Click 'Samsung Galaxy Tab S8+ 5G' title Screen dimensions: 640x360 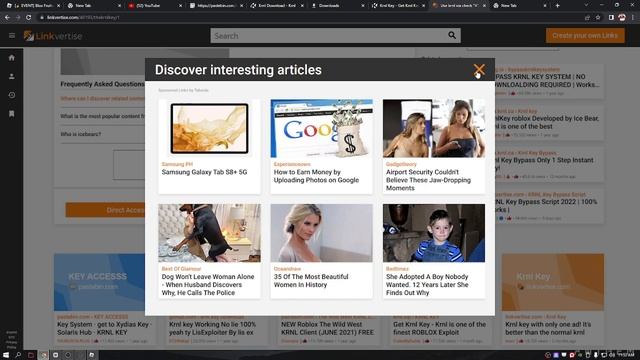(x=204, y=172)
